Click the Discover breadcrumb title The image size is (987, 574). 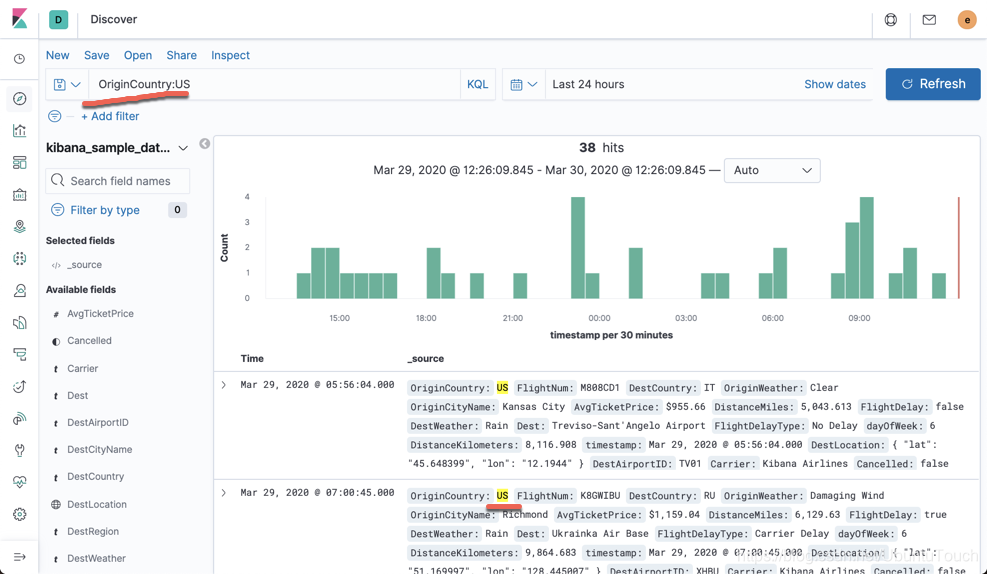click(113, 20)
